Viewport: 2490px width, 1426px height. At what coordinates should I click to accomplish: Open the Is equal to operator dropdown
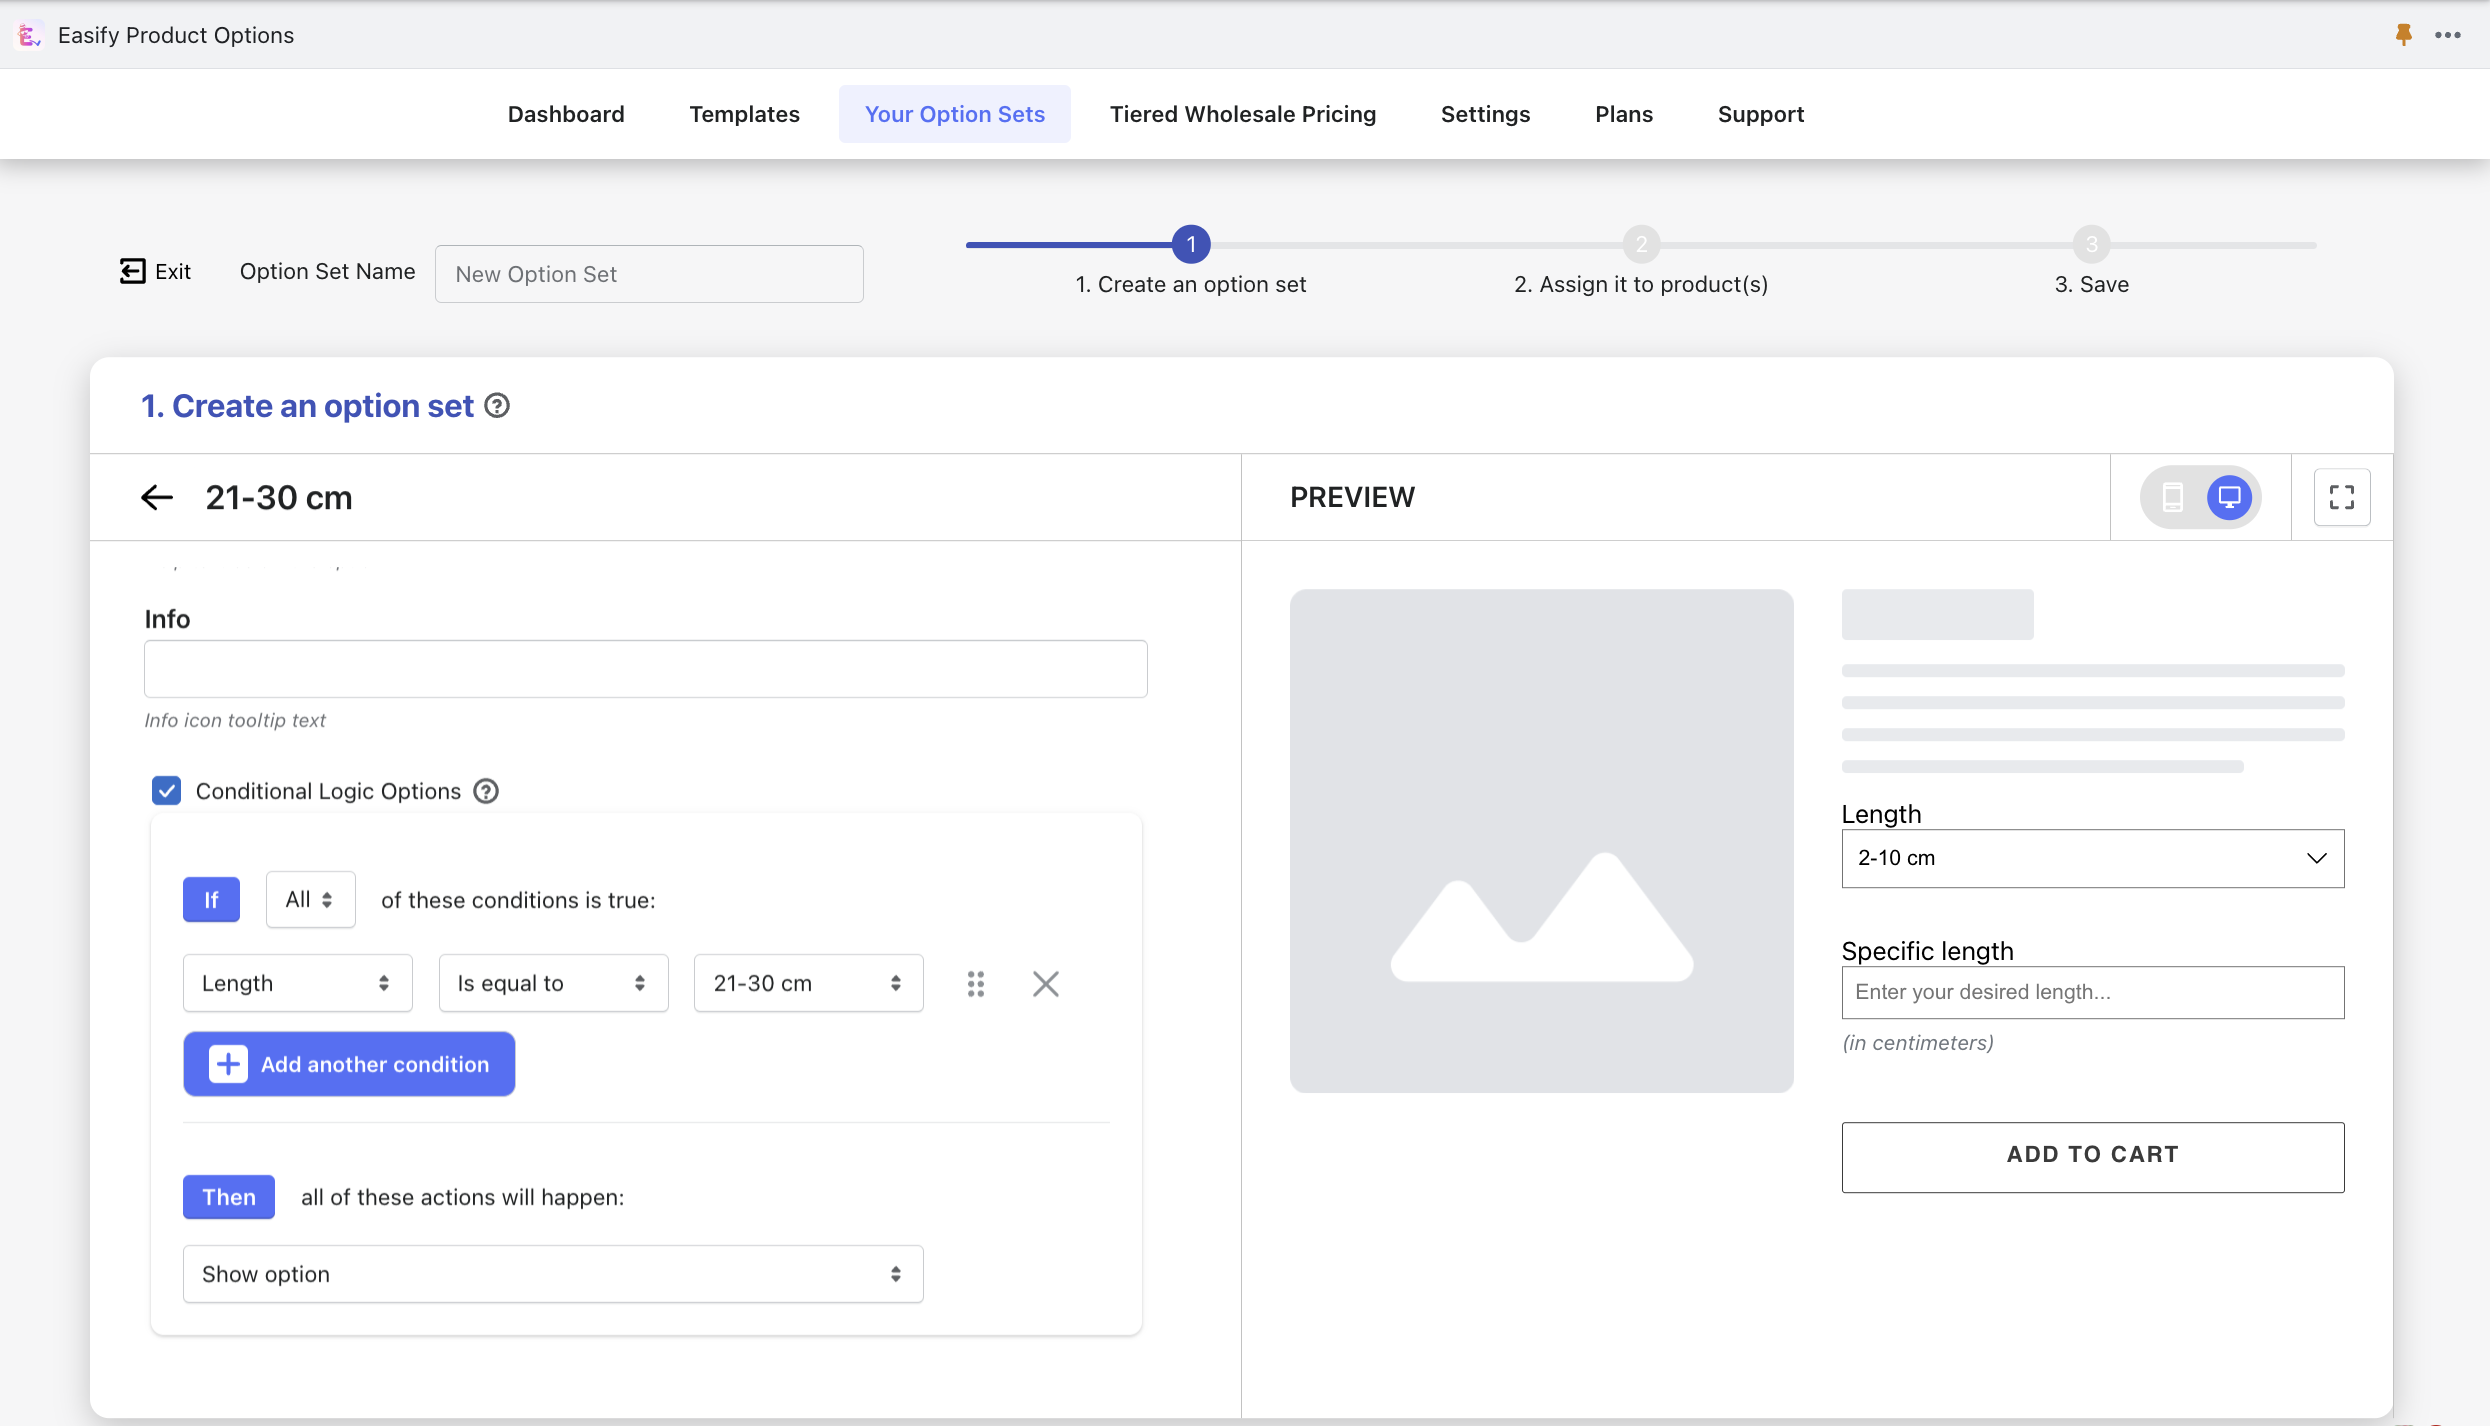click(x=553, y=984)
